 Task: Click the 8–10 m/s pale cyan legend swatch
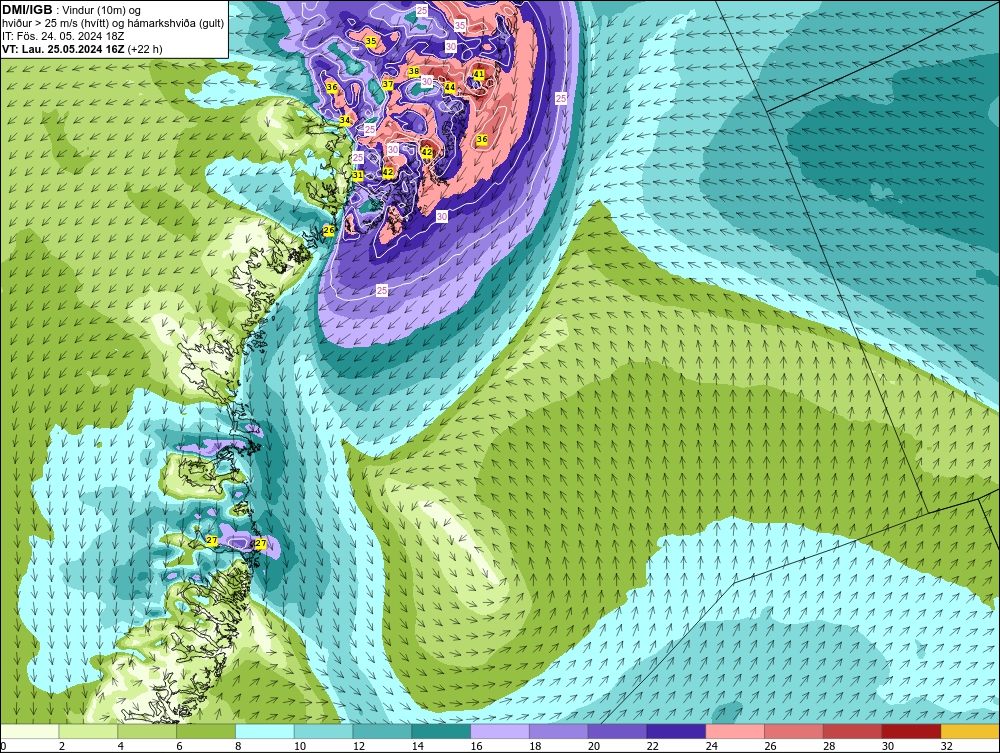tap(265, 731)
